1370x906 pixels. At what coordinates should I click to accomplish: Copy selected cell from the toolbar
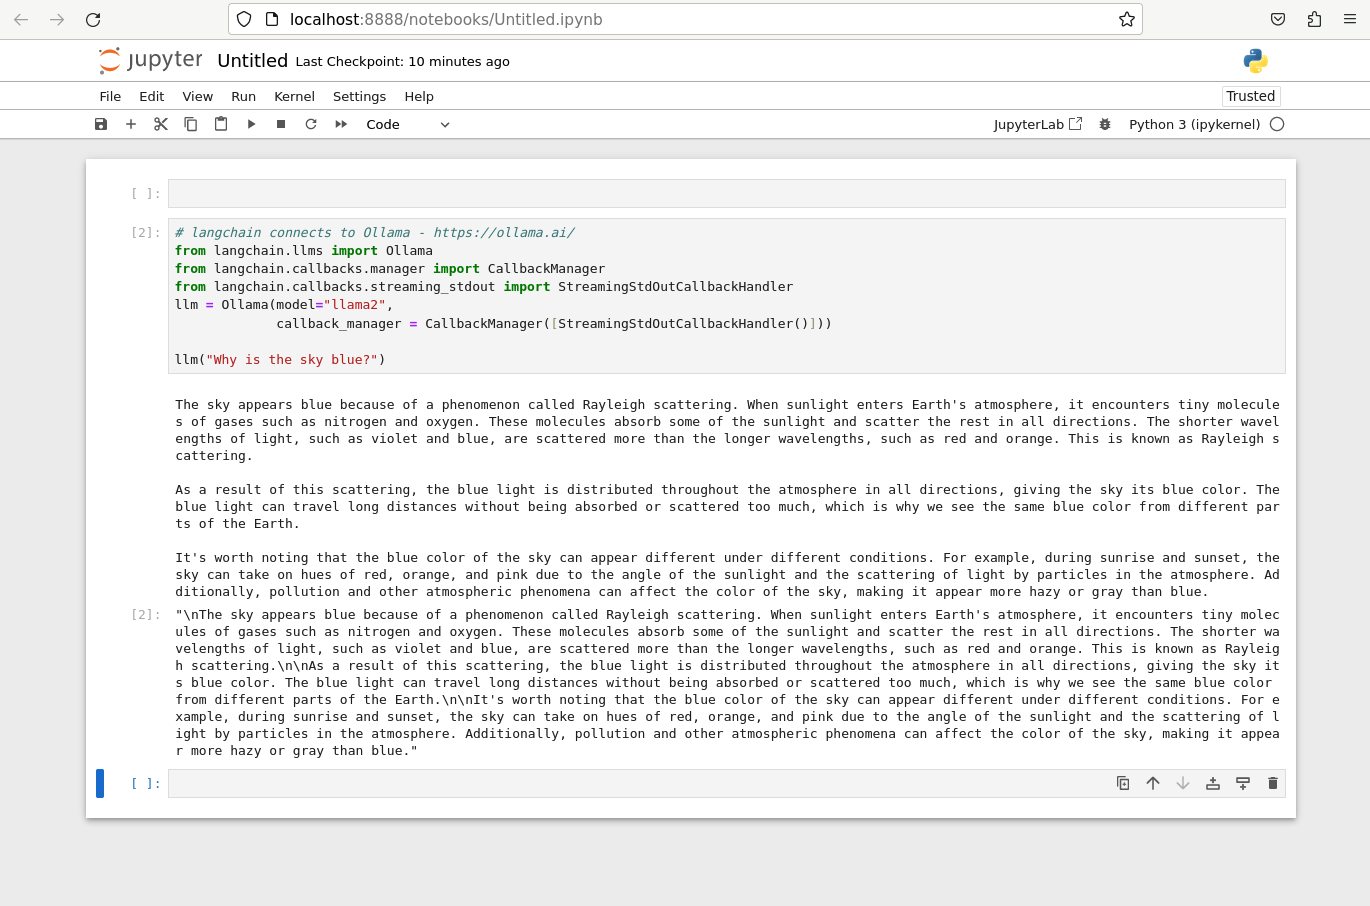tap(191, 124)
